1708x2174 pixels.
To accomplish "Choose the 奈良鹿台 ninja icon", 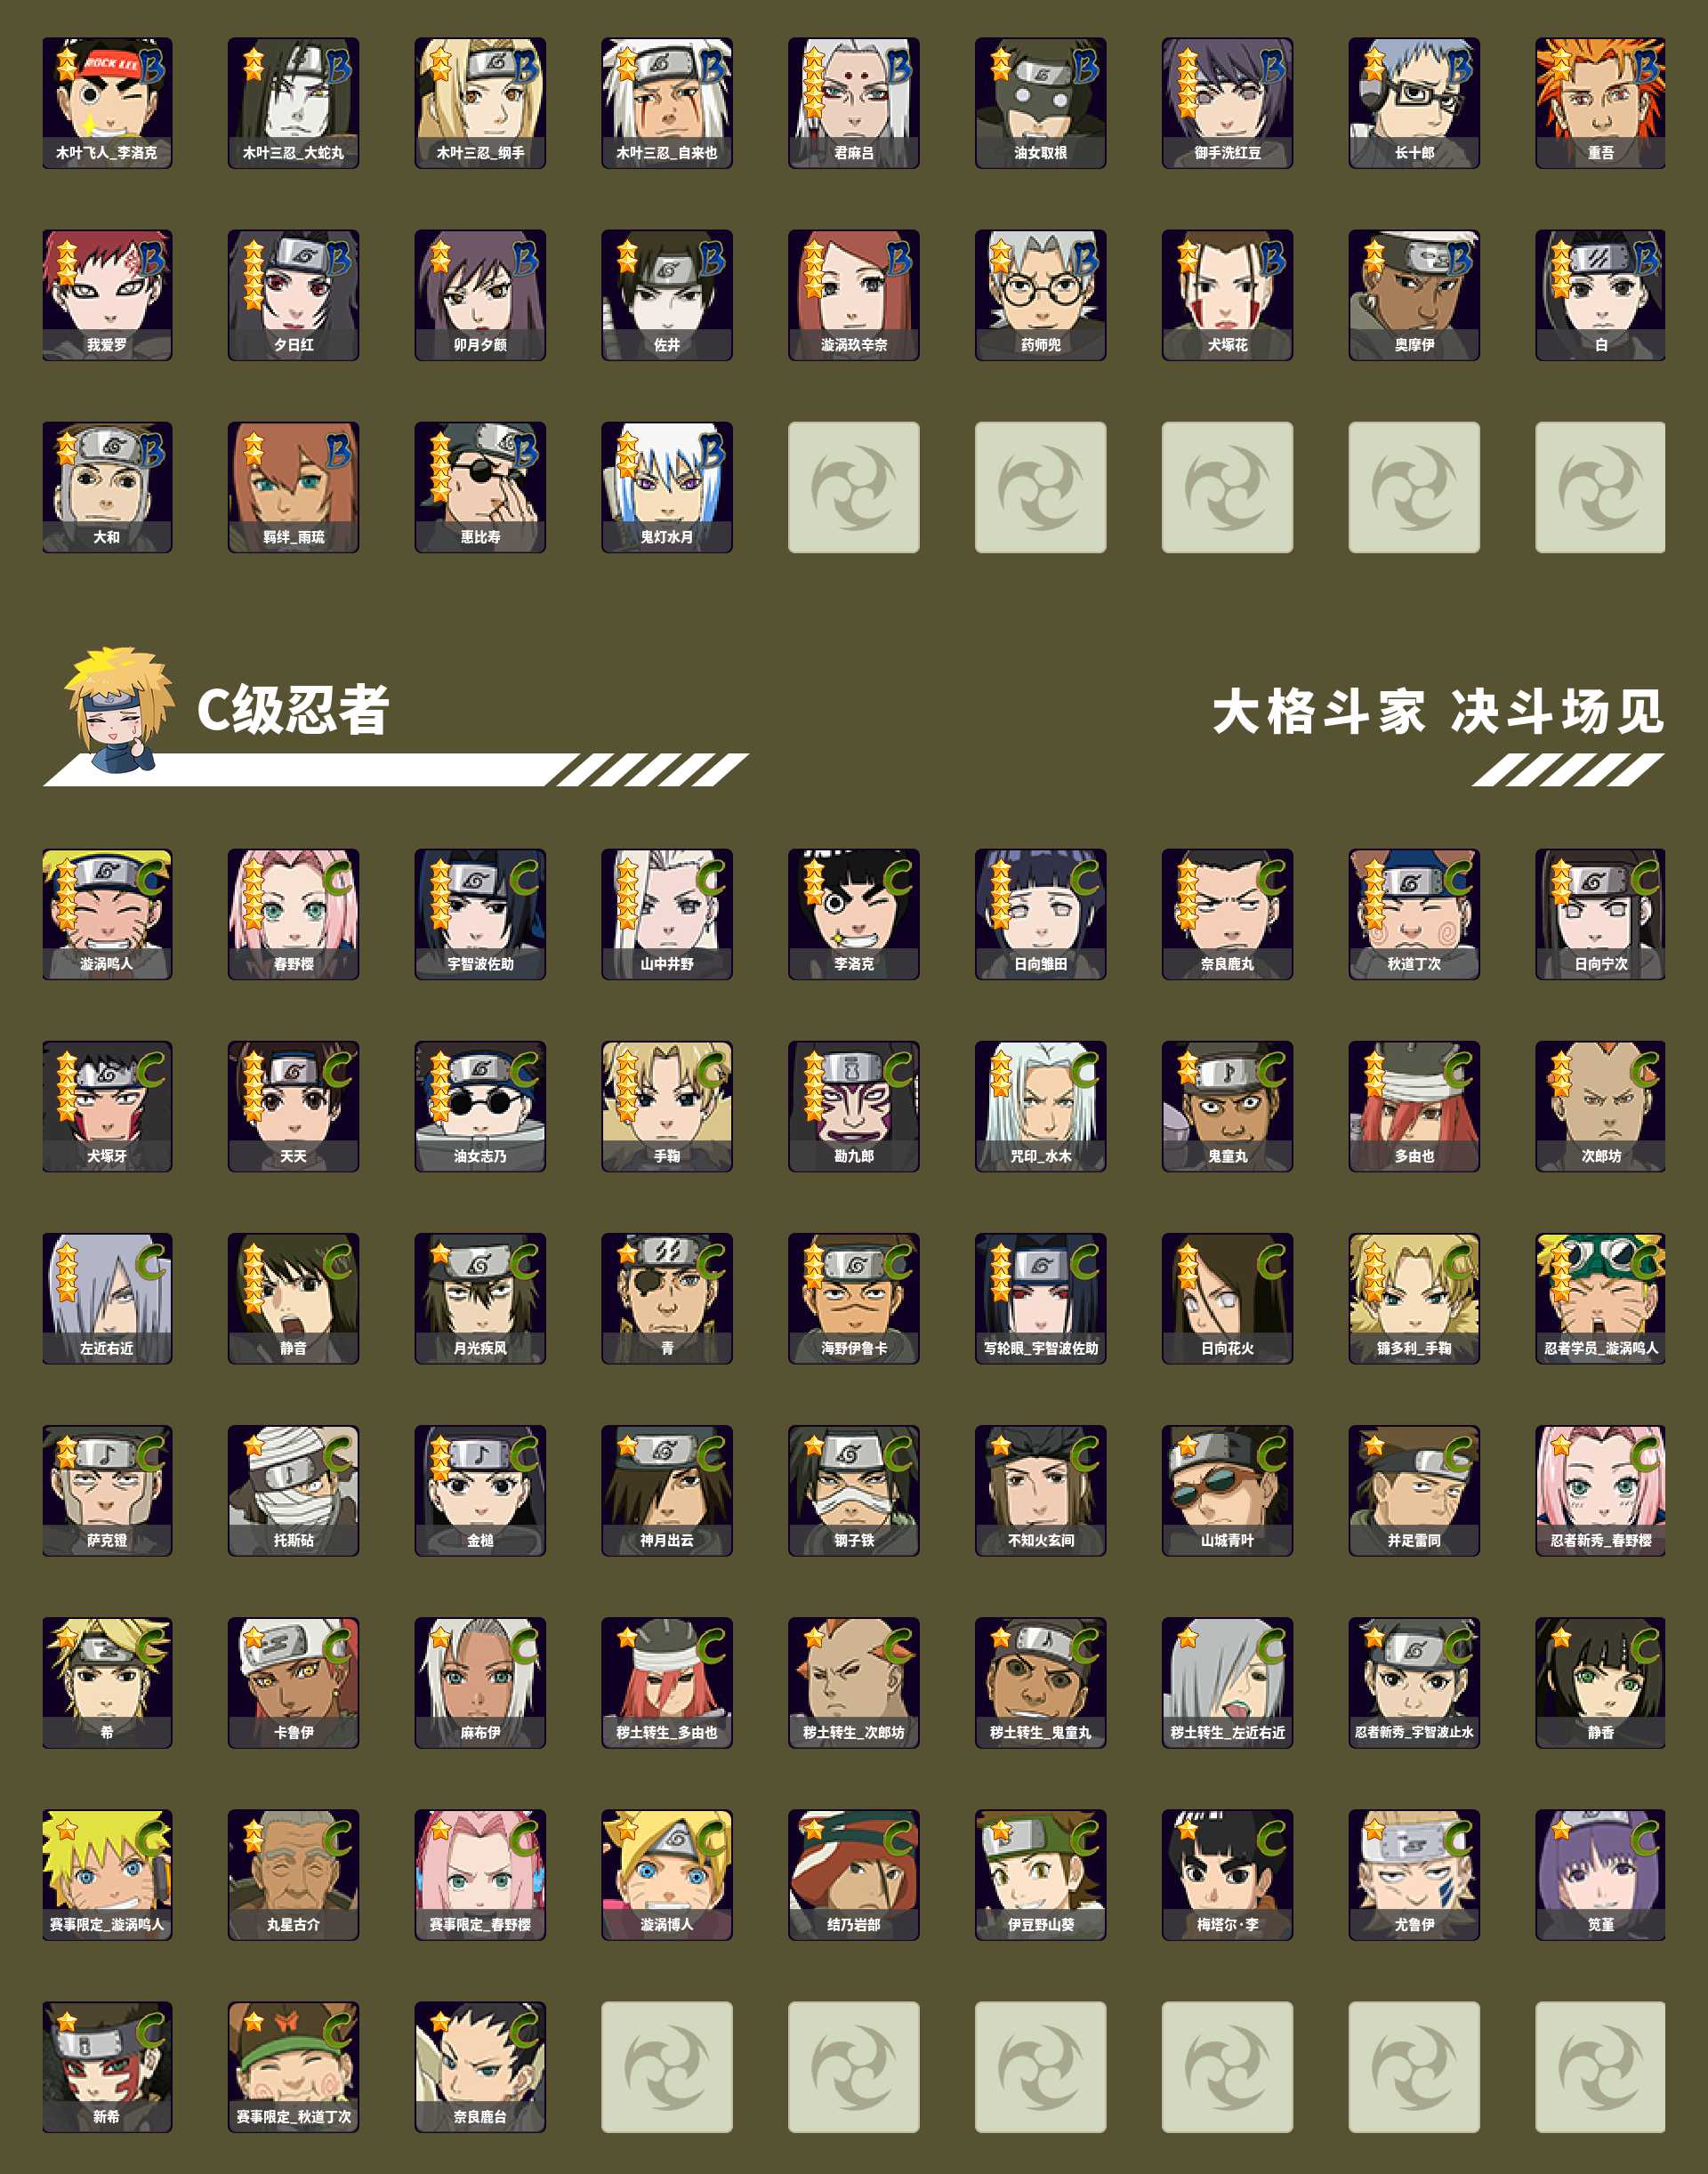I will pyautogui.click(x=480, y=2067).
